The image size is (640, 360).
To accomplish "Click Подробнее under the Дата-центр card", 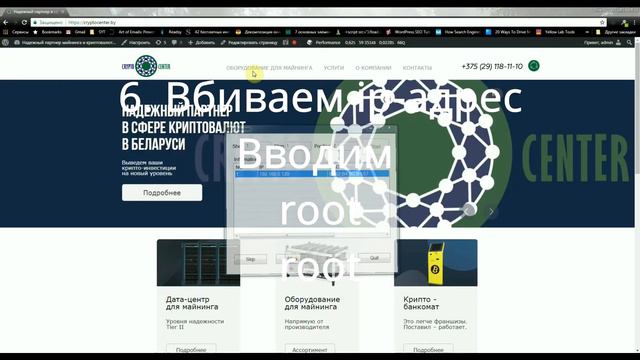I will [191, 349].
